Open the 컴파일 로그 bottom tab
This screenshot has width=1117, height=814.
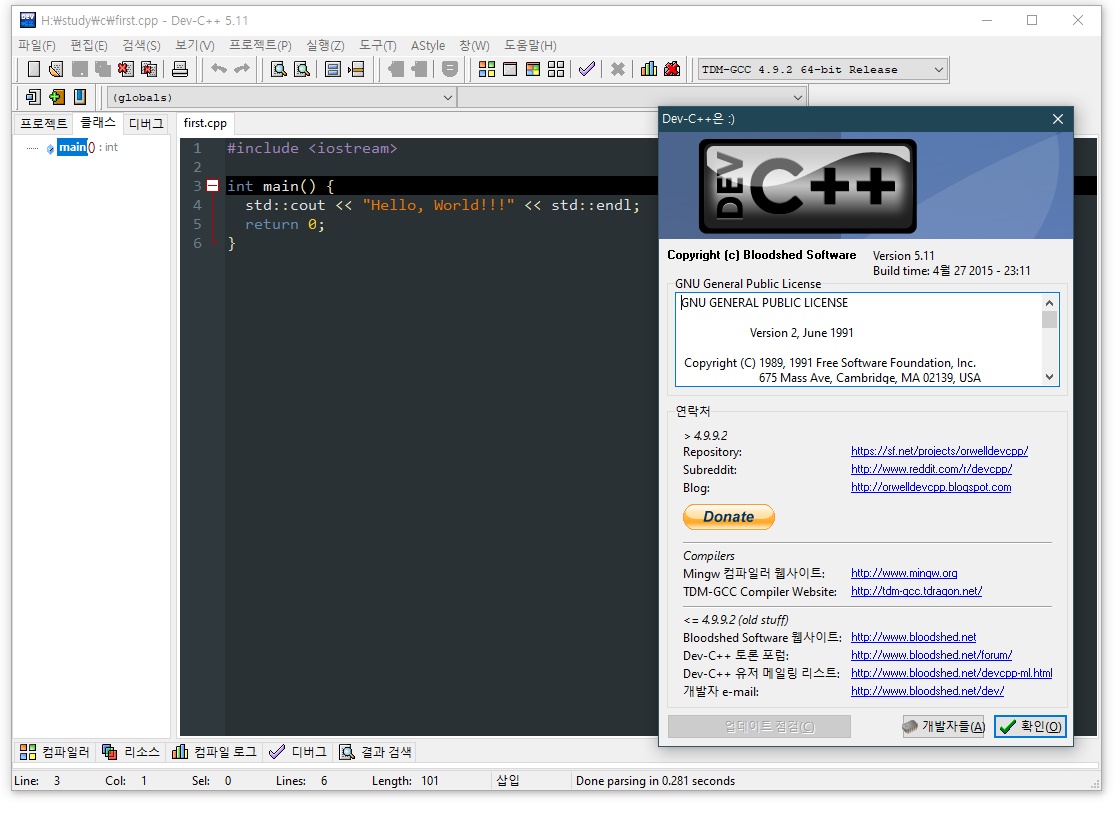pos(214,752)
